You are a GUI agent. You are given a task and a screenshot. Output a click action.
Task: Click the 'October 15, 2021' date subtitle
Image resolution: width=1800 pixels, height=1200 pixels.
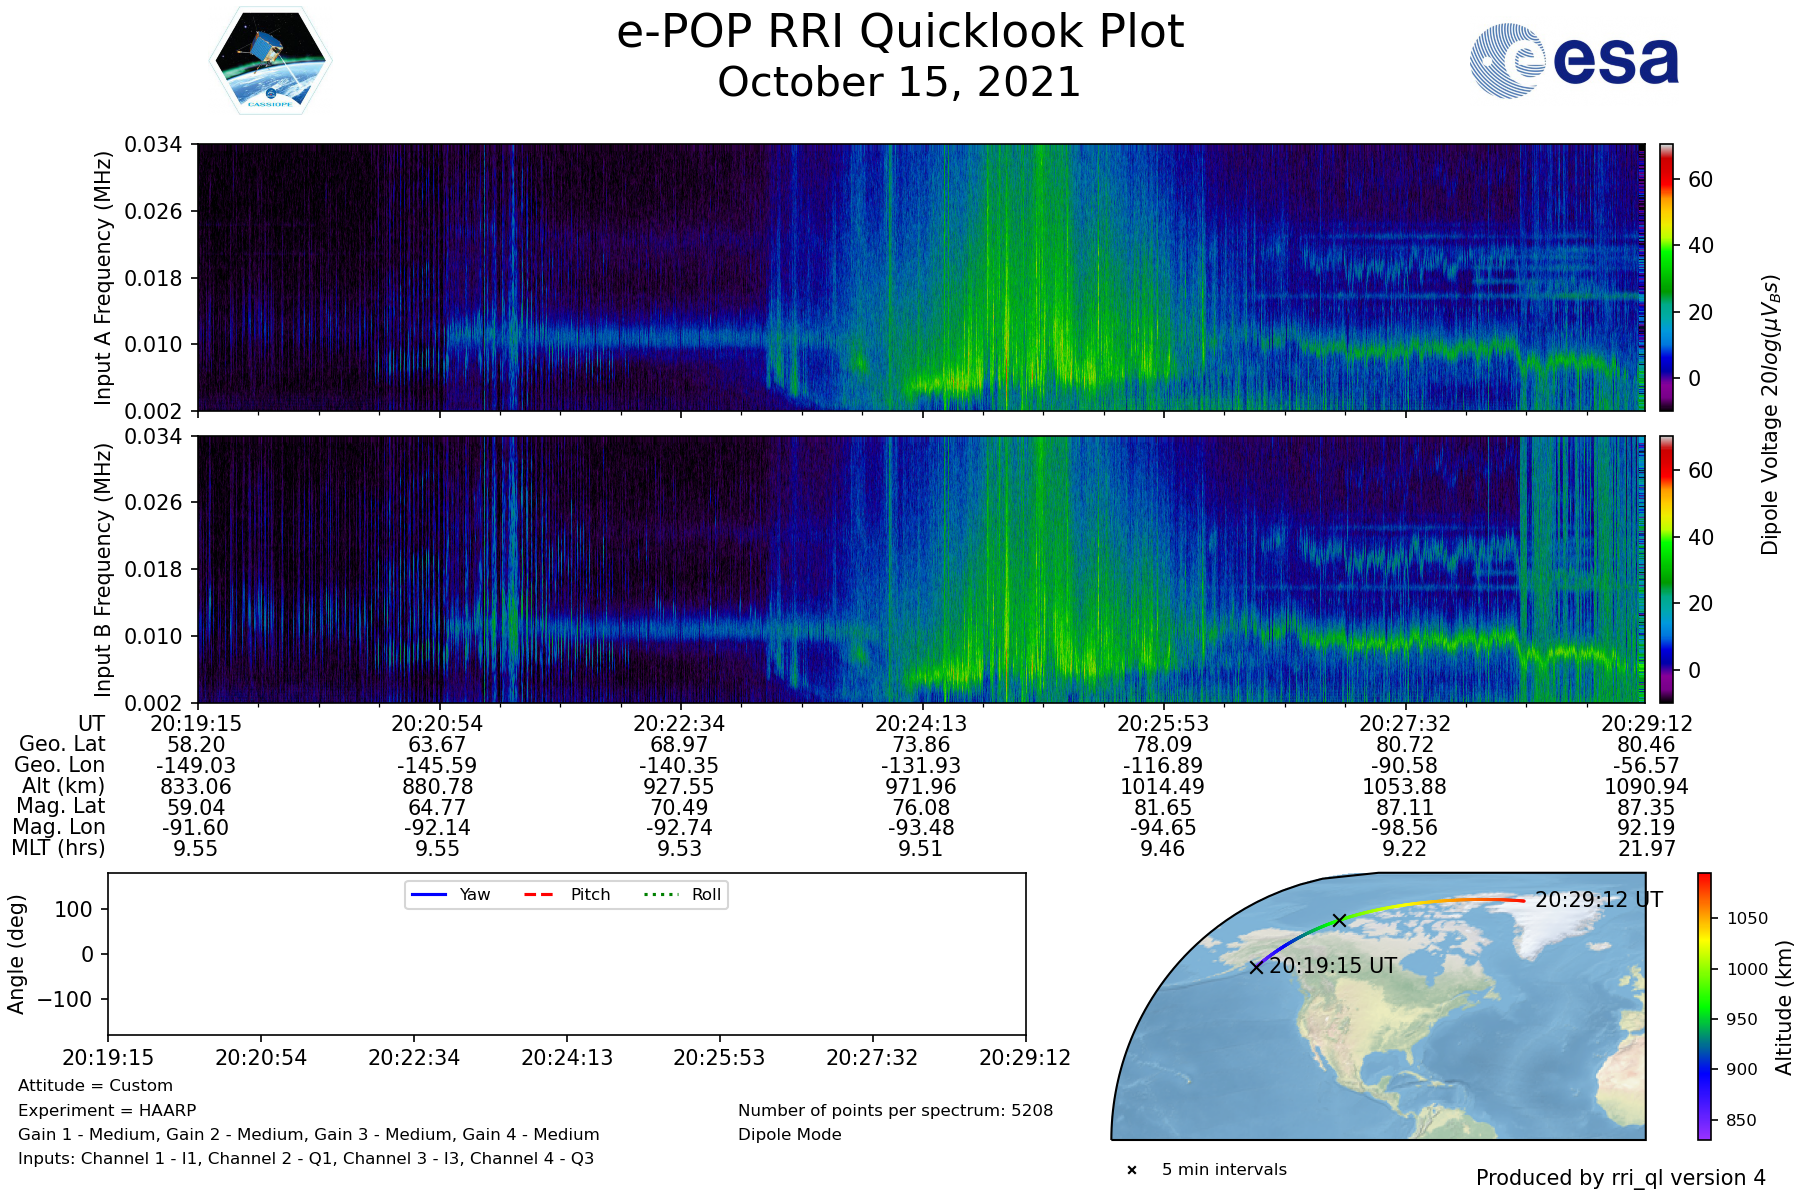tap(900, 82)
